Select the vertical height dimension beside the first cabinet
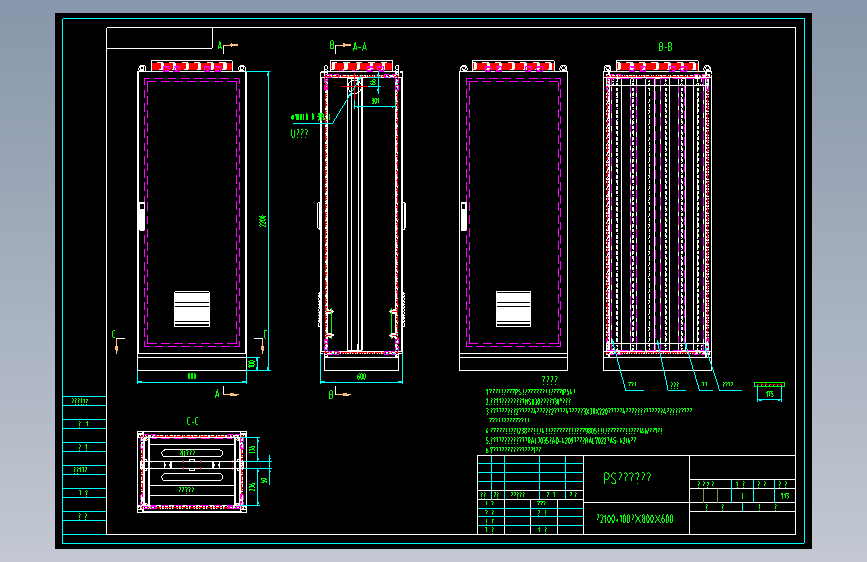867x562 pixels. click(x=263, y=221)
